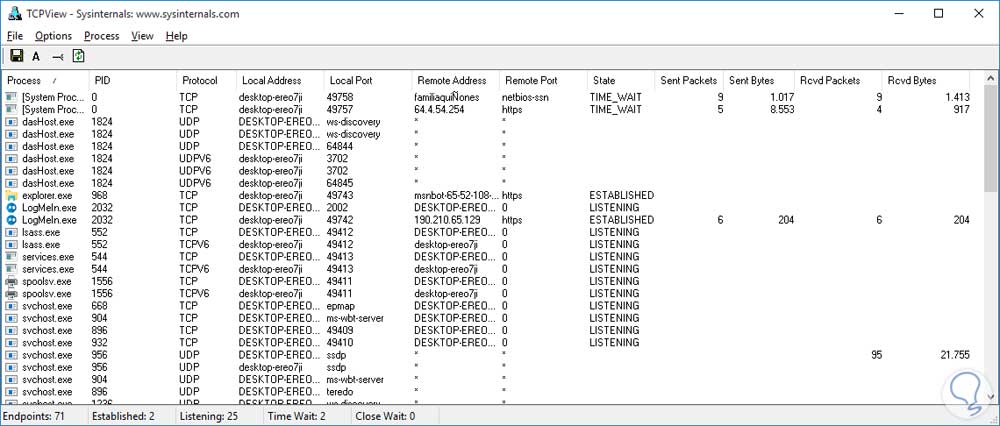
Task: Click the svchost.exe icon on teredo row
Action: [x=11, y=392]
